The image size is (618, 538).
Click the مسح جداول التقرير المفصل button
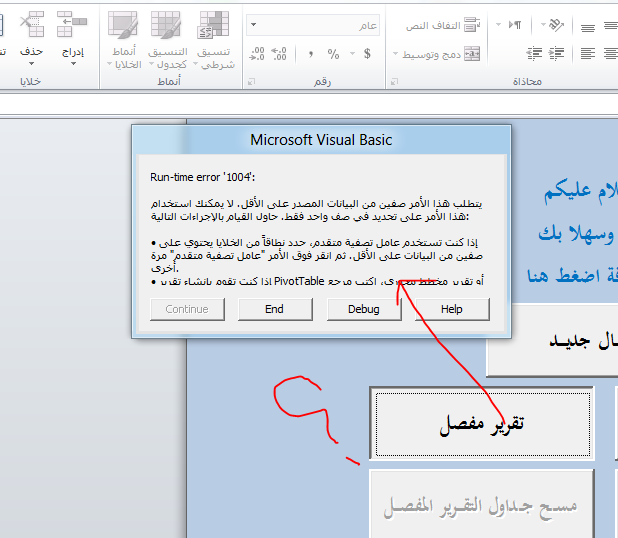point(482,506)
